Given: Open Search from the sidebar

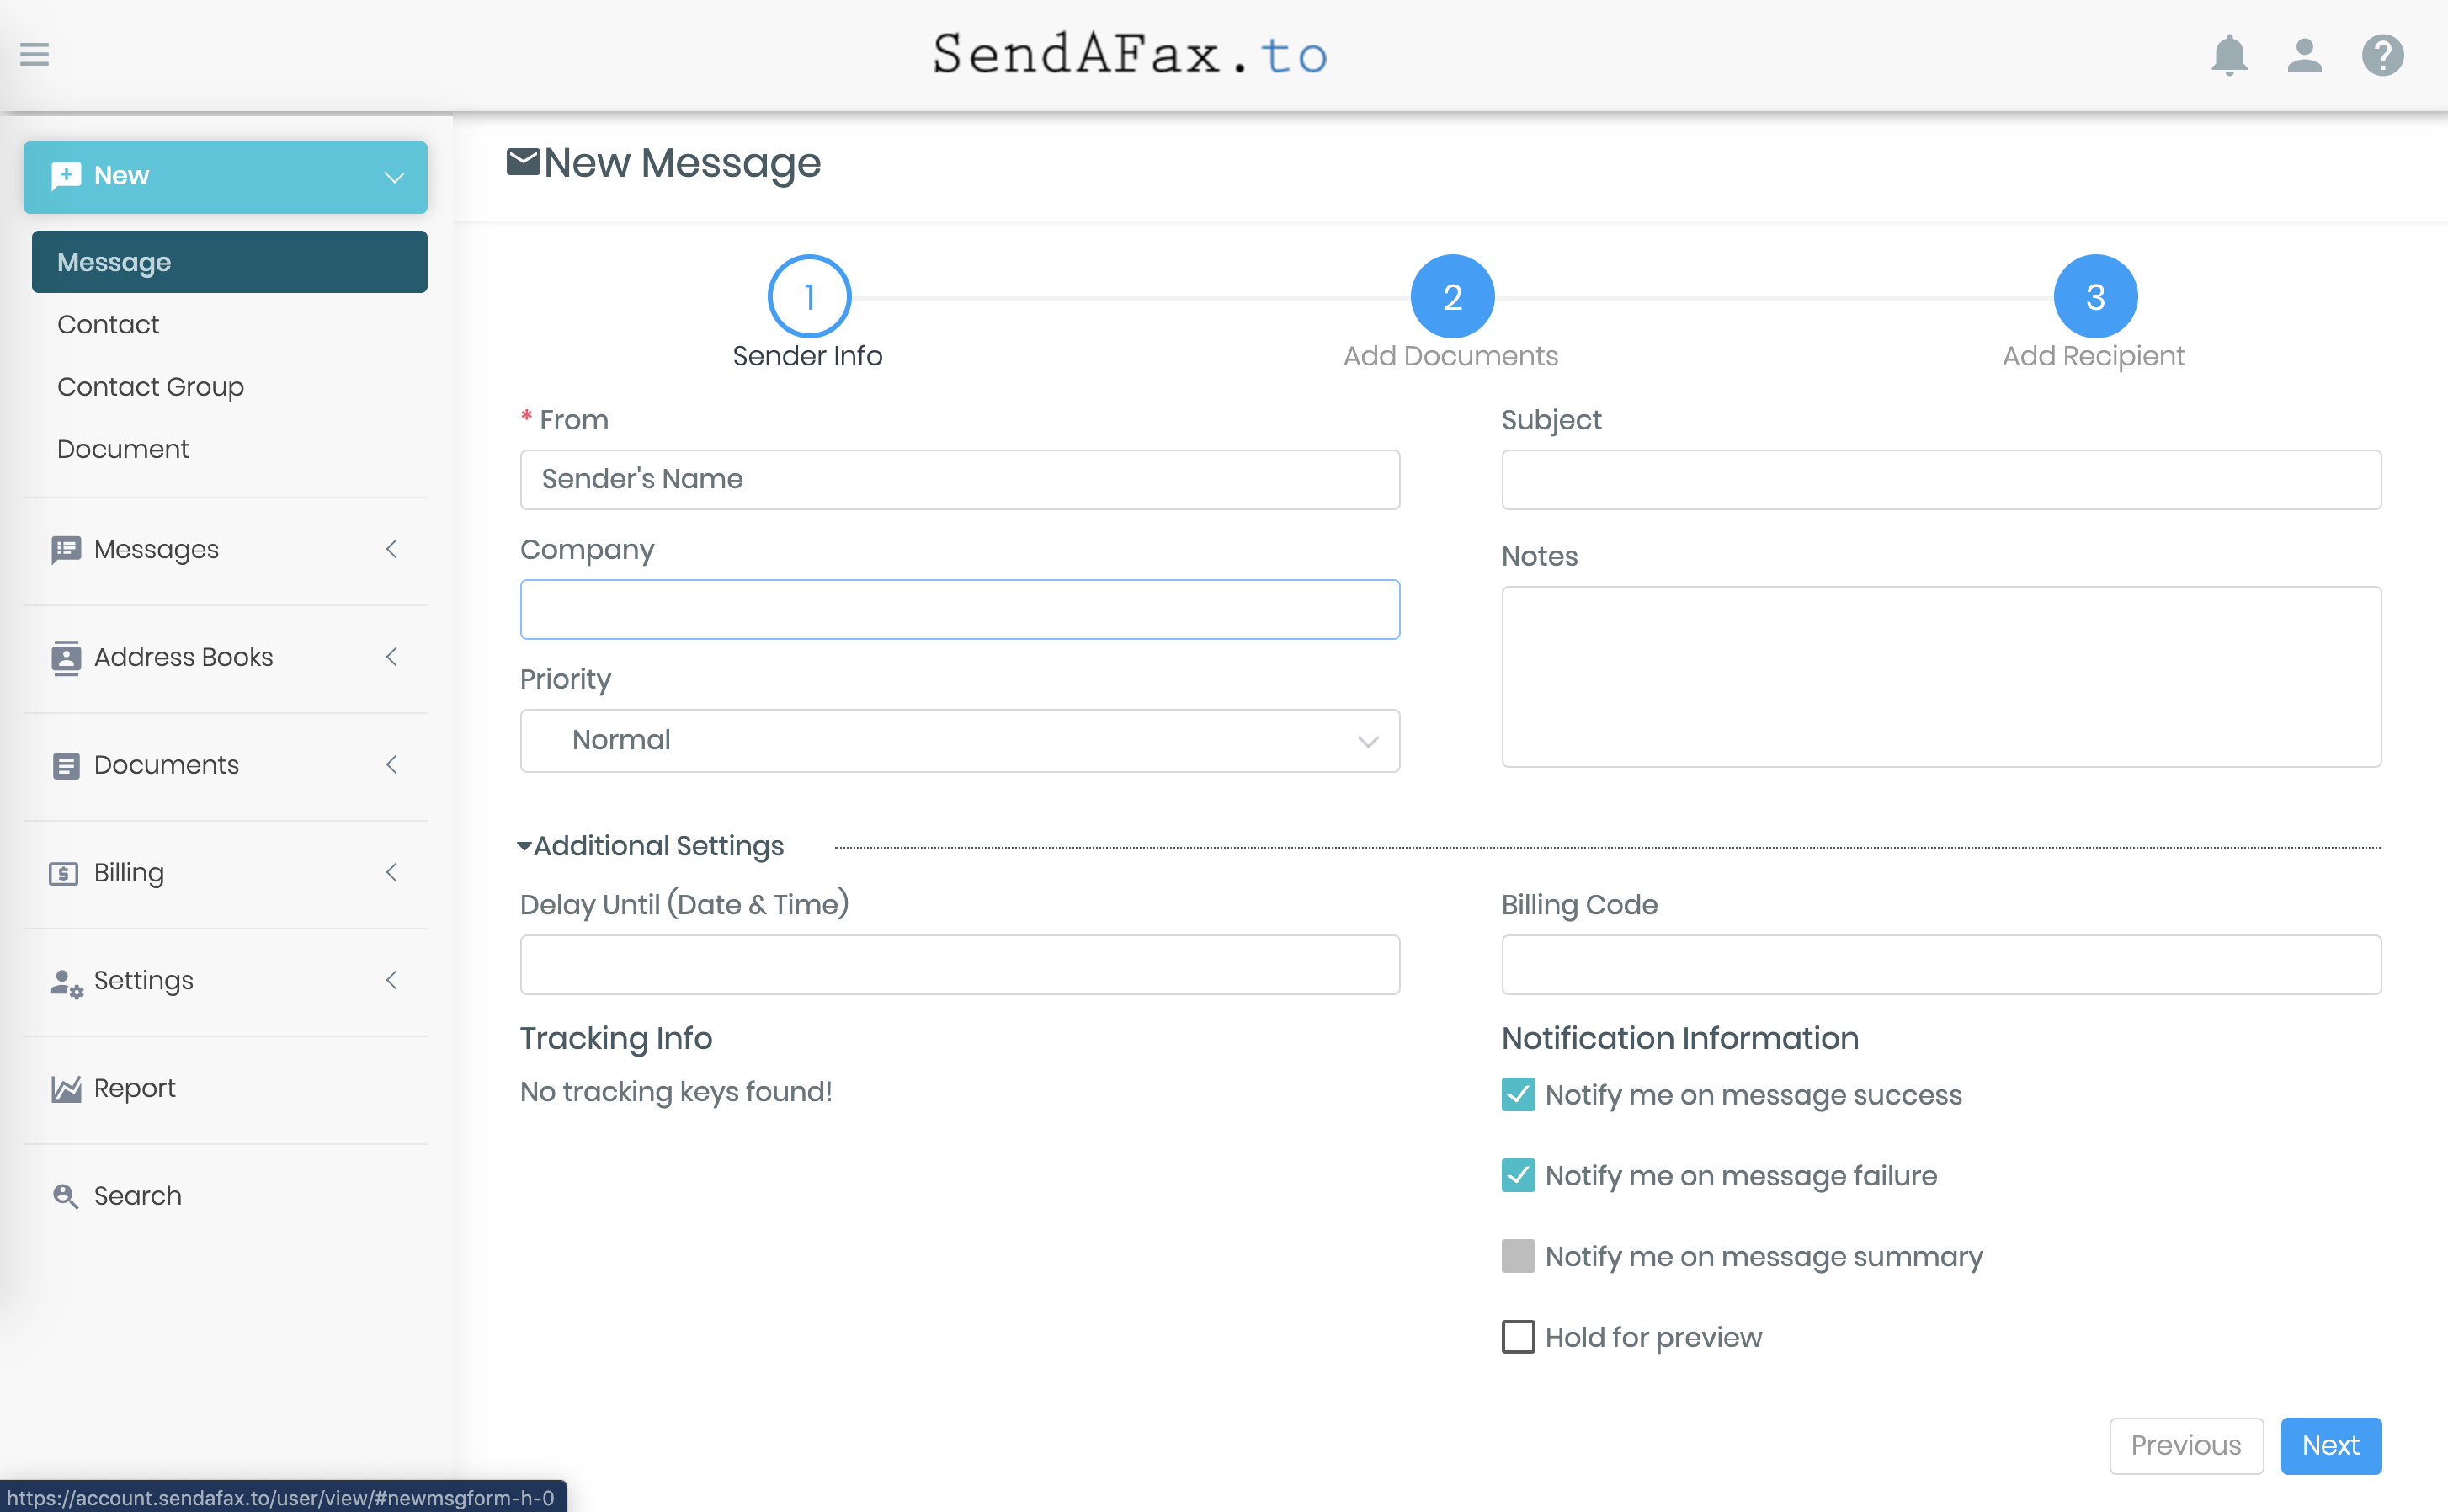Looking at the screenshot, I should click(137, 1197).
